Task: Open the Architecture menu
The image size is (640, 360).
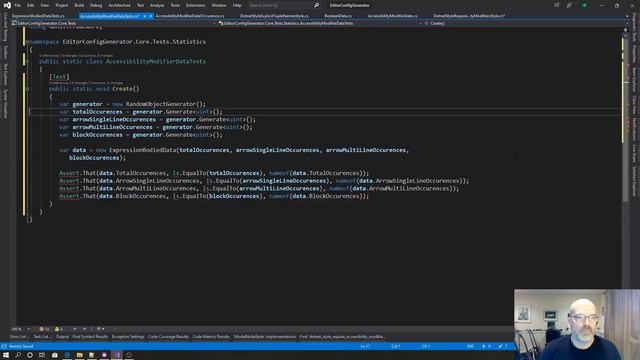Action: coord(119,5)
